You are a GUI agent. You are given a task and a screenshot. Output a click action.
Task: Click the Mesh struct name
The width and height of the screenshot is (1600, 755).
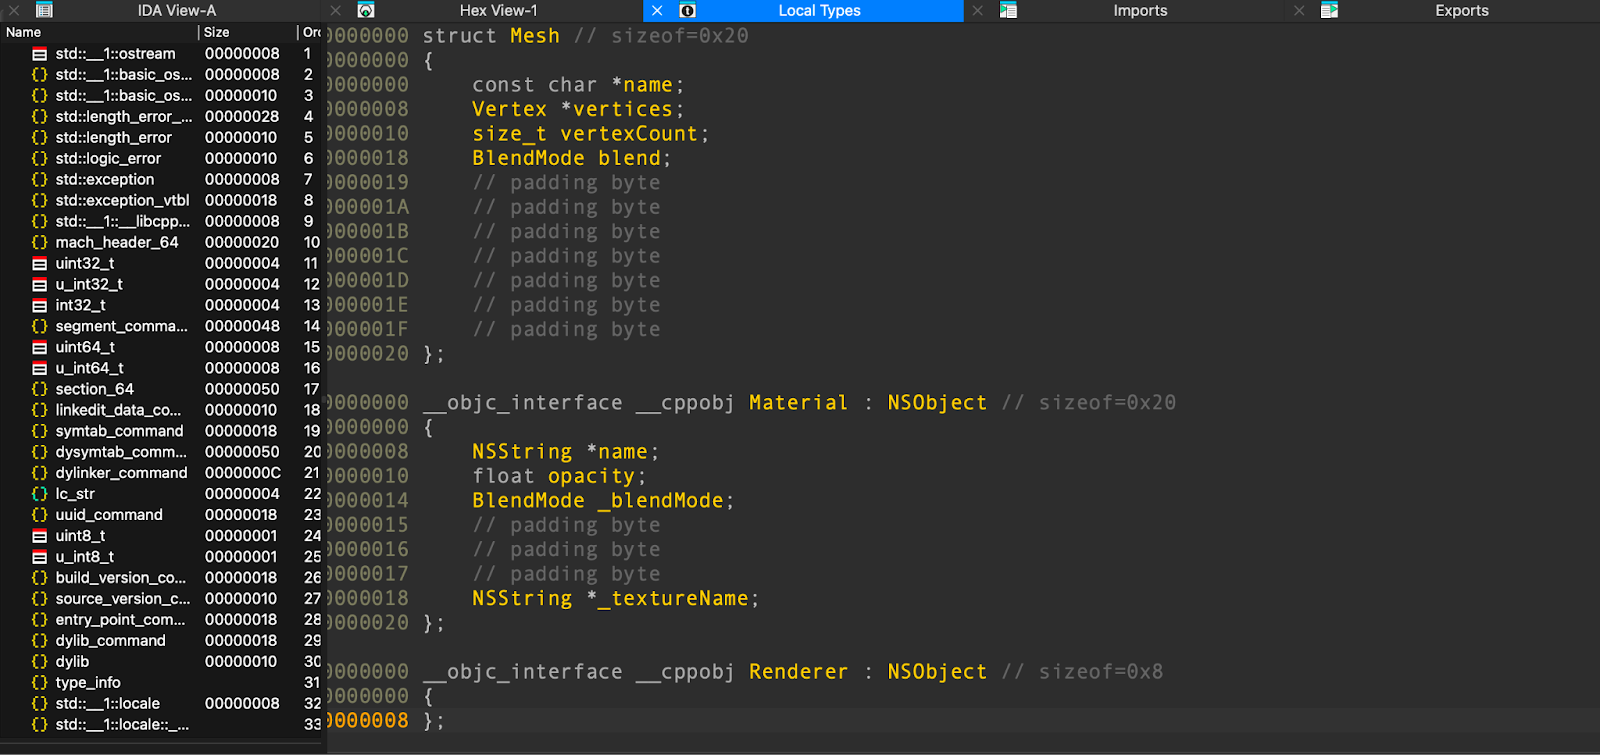(x=535, y=36)
